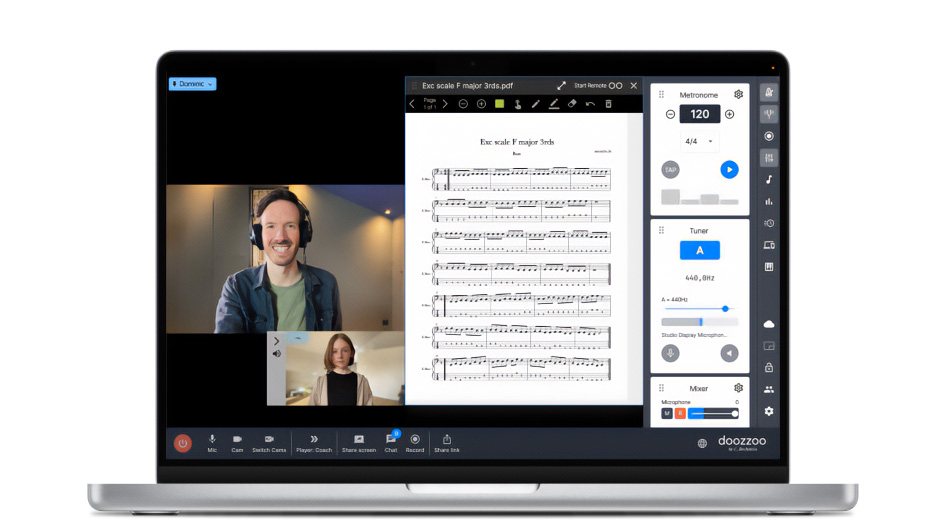Toggle the Cam button on bottom bar
This screenshot has width=946, height=532.
click(x=237, y=440)
